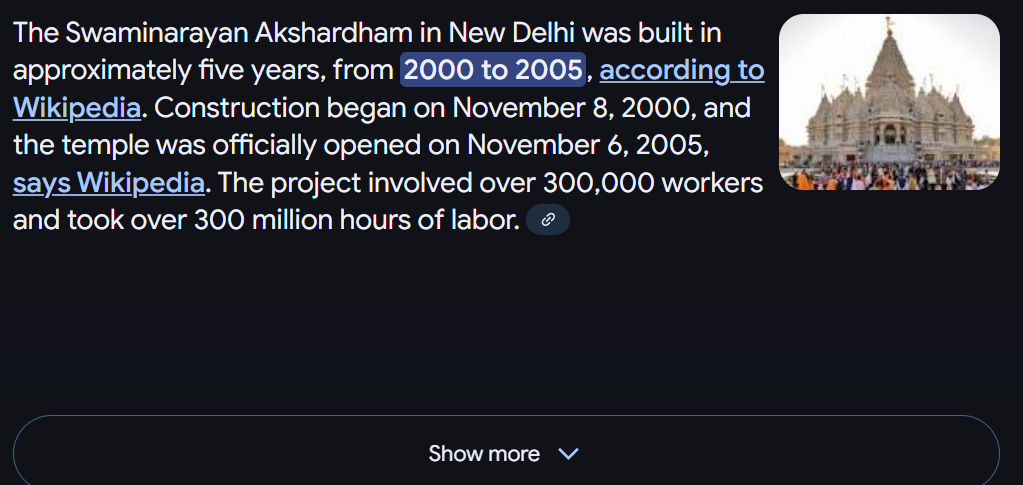Viewport: 1023px width, 485px height.
Task: Click the phrase "300,000 workers"
Action: coord(653,183)
